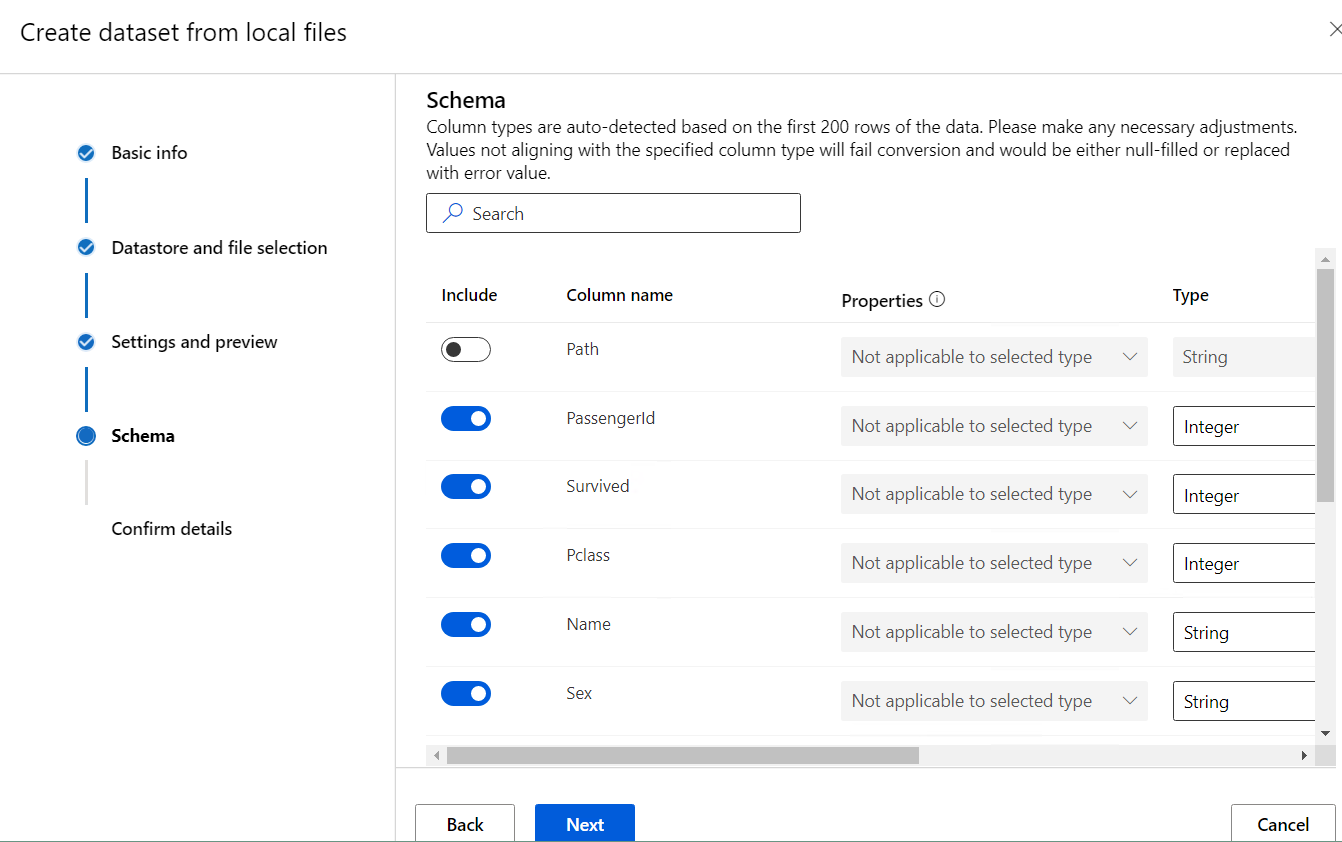Click the vertical scrollbar down arrow
The image size is (1342, 842).
(1326, 733)
